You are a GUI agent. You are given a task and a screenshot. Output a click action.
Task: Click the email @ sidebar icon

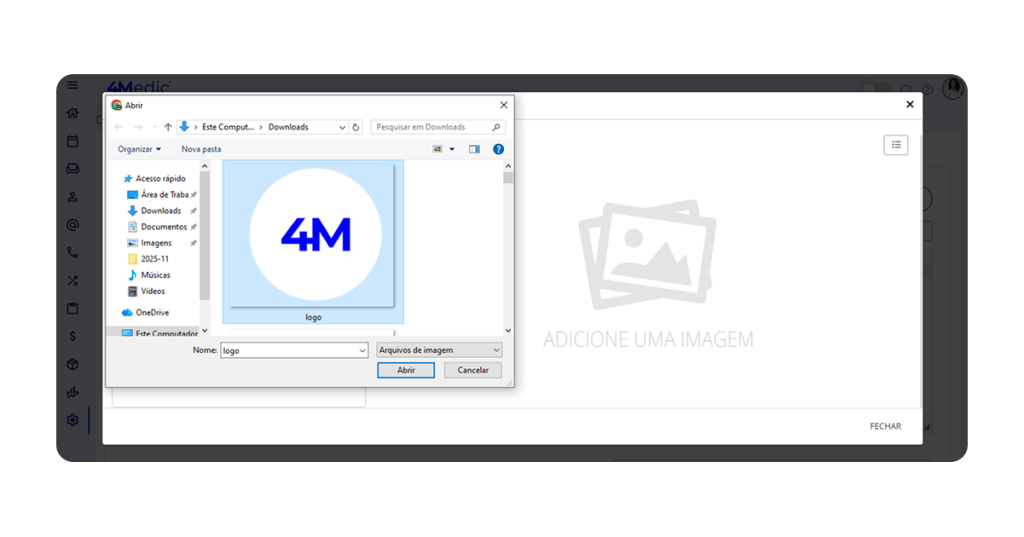click(72, 225)
